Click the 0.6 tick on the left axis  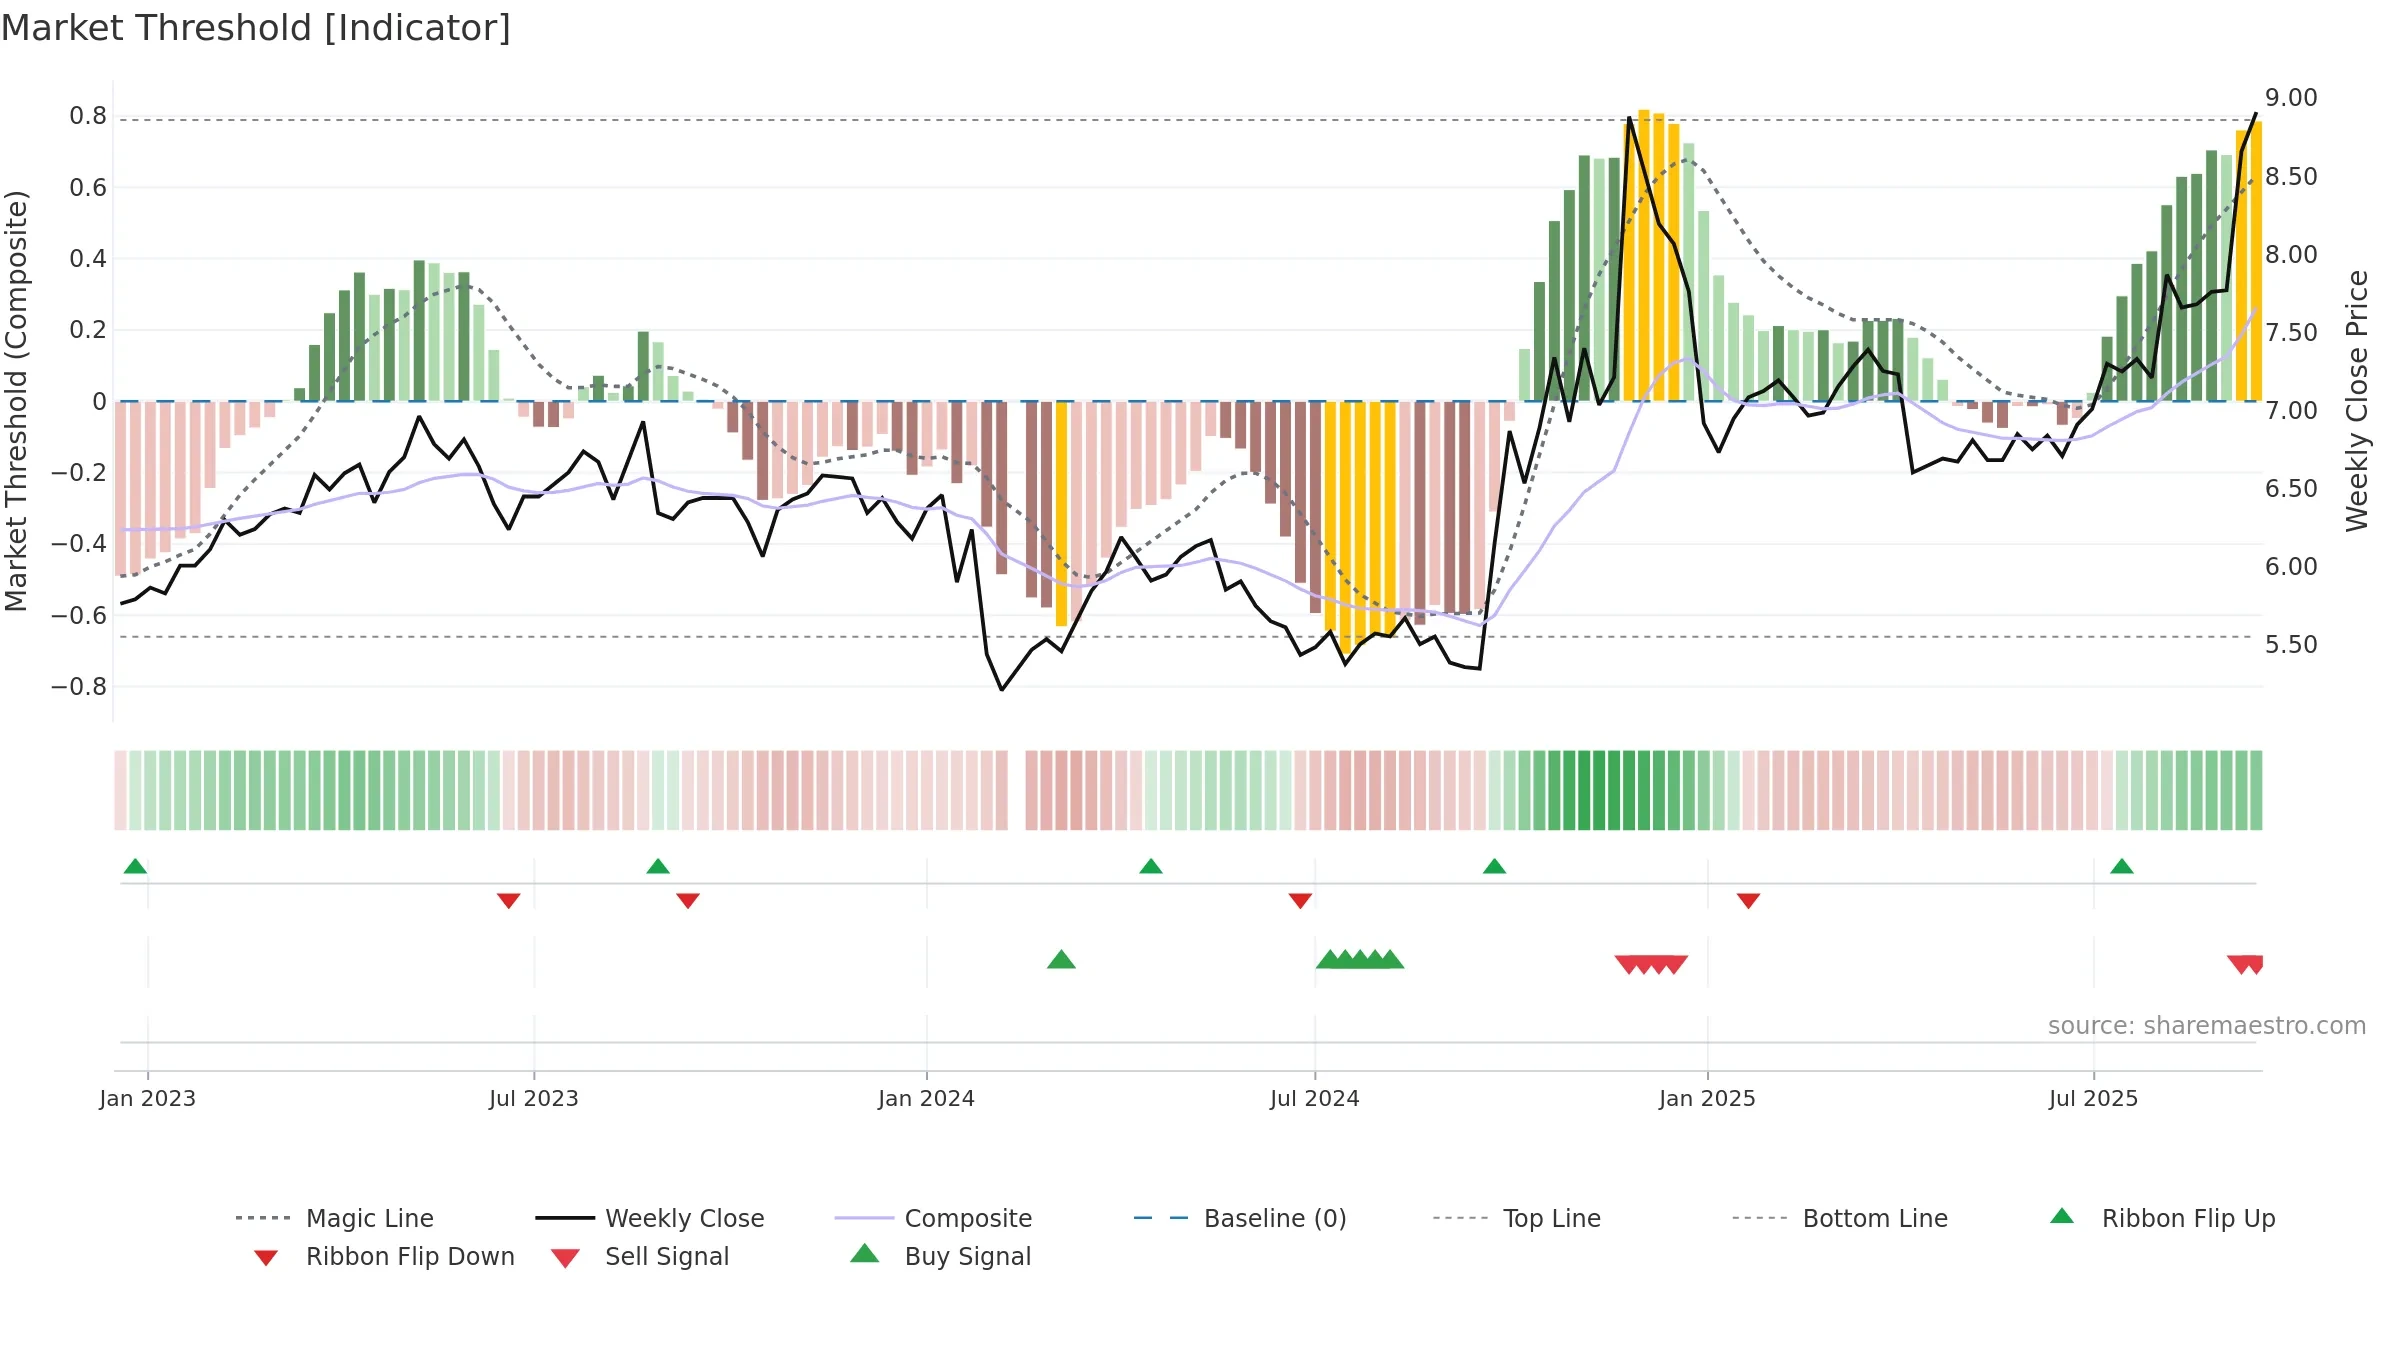click(x=88, y=188)
